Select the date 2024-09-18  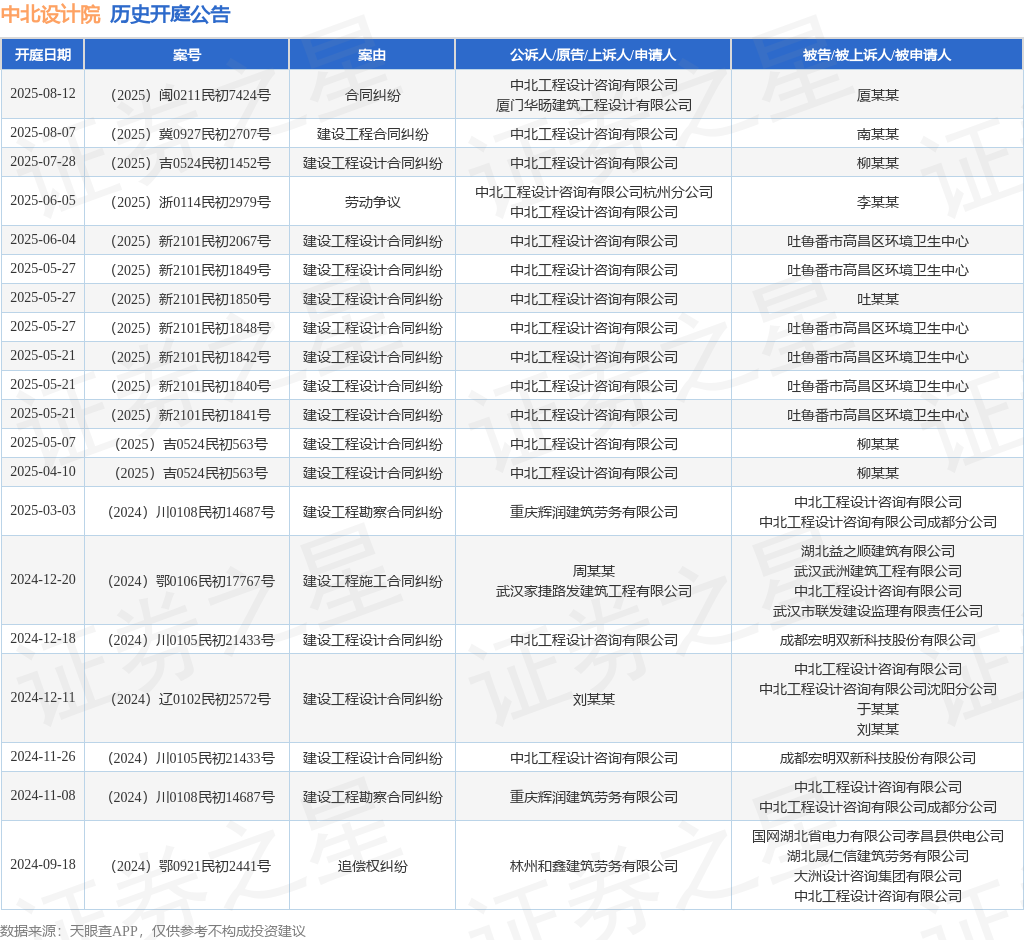click(x=43, y=865)
